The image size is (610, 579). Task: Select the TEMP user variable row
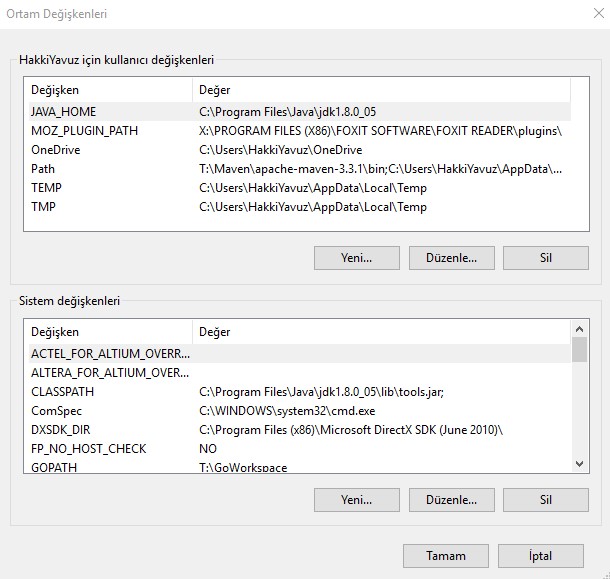click(300, 188)
